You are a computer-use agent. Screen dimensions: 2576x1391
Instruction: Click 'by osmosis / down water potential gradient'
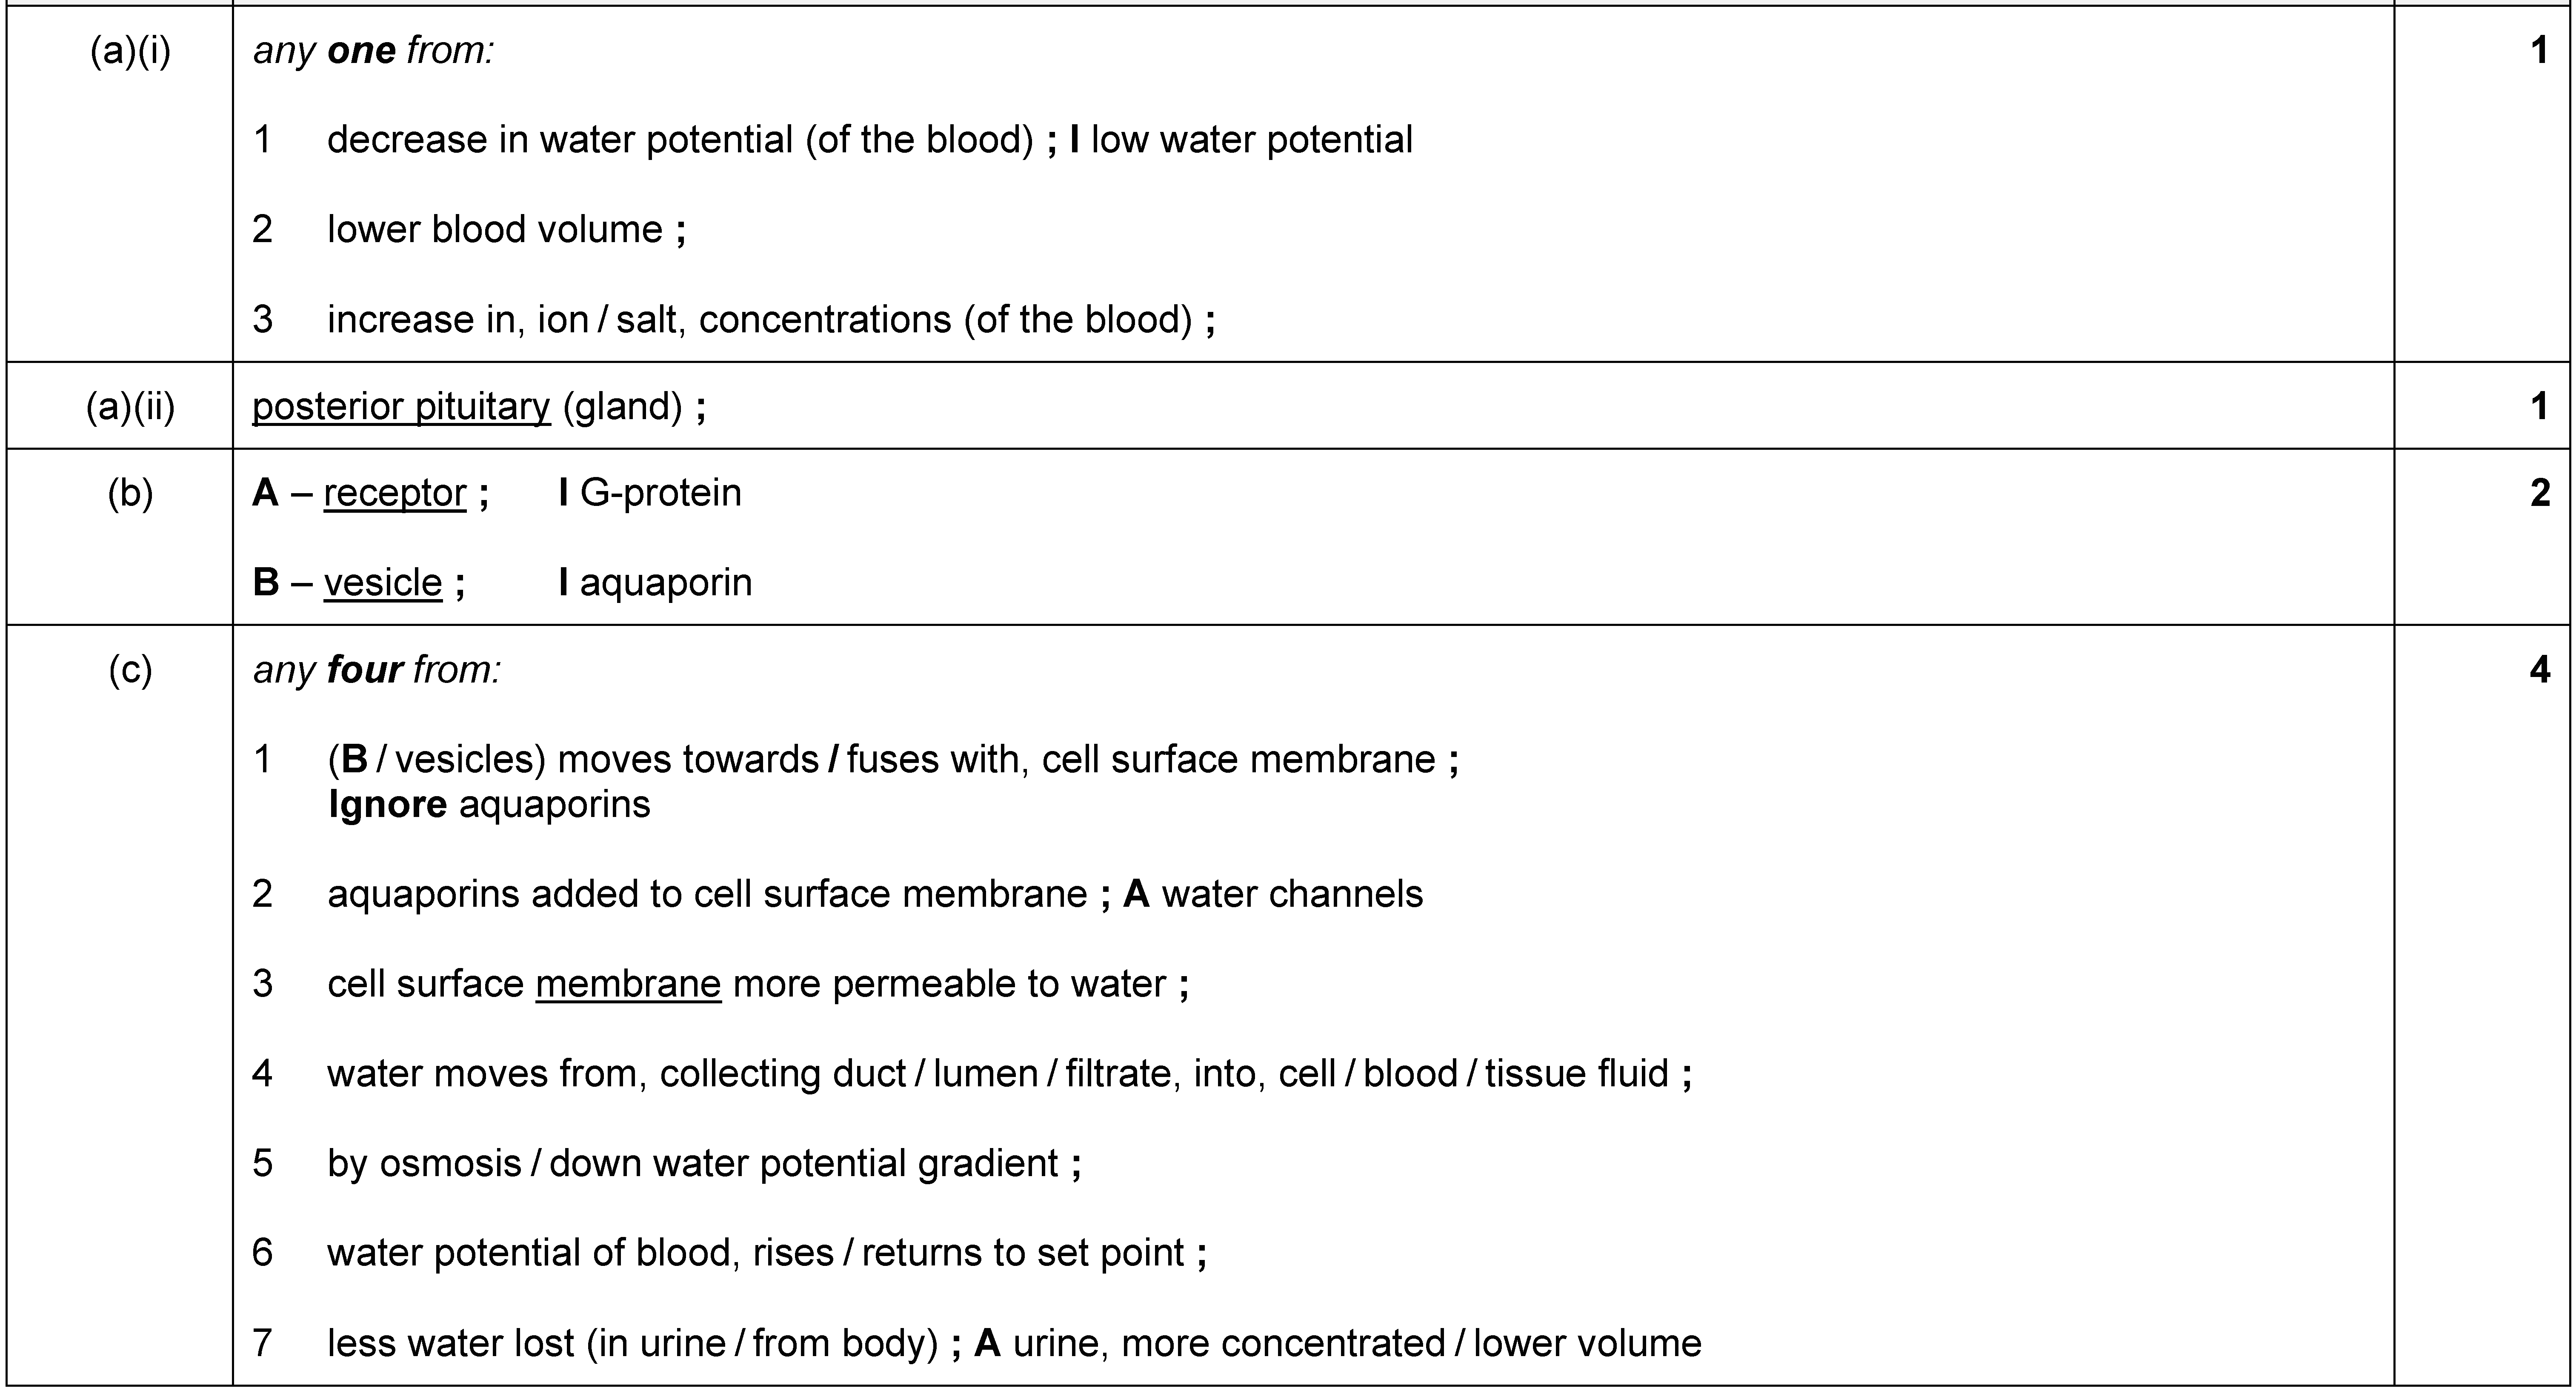pos(704,1164)
